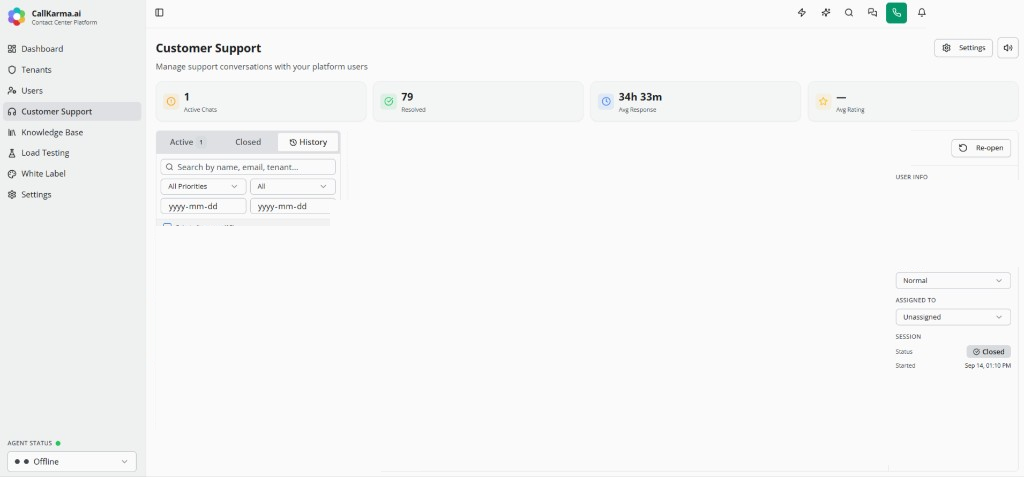
Task: Click the green phone dialer button
Action: tap(896, 12)
